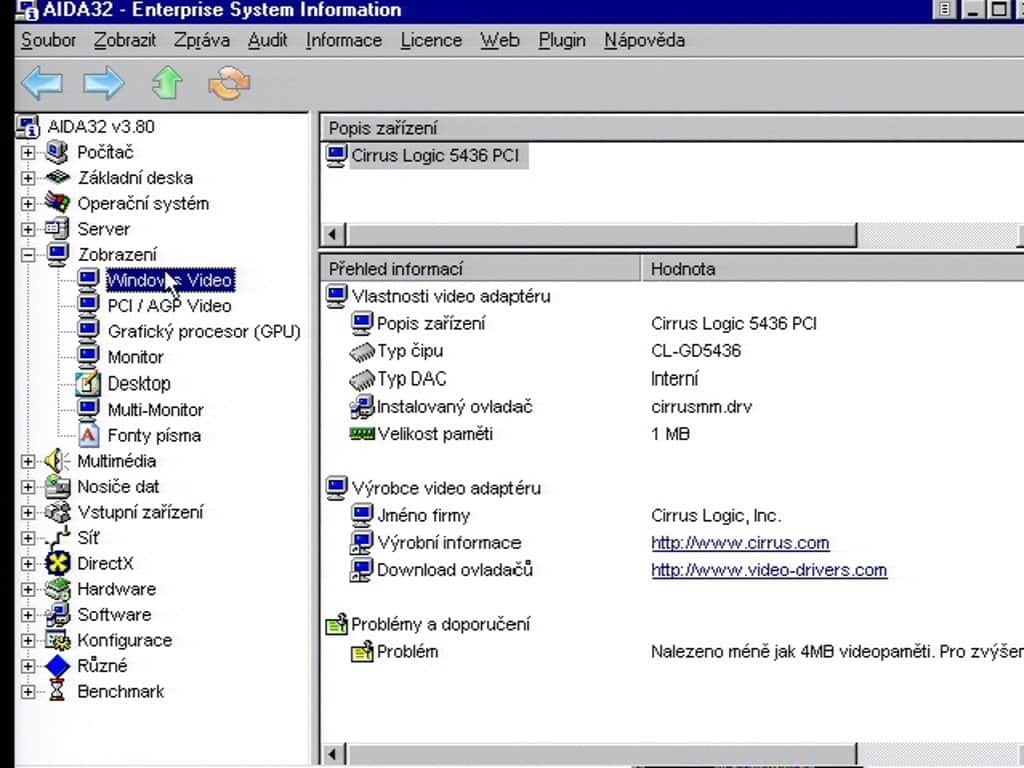Click the Popis zařízení column header
Screen dimensions: 1024x768
point(673,128)
